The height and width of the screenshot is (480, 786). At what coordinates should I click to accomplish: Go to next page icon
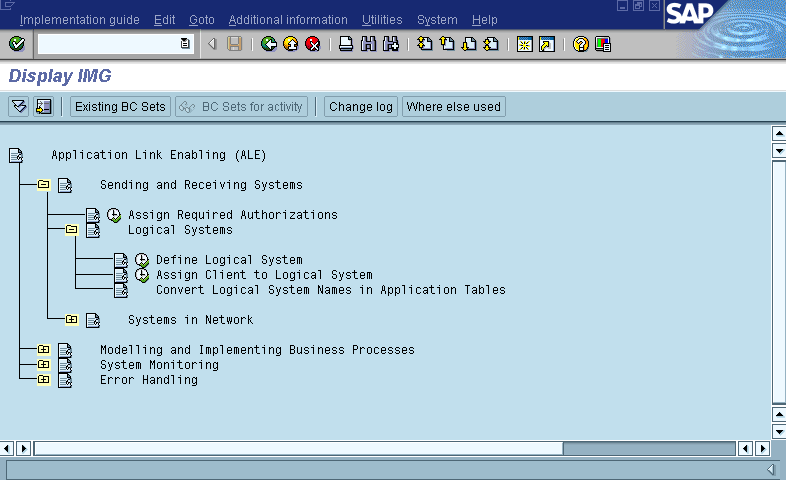(x=469, y=44)
